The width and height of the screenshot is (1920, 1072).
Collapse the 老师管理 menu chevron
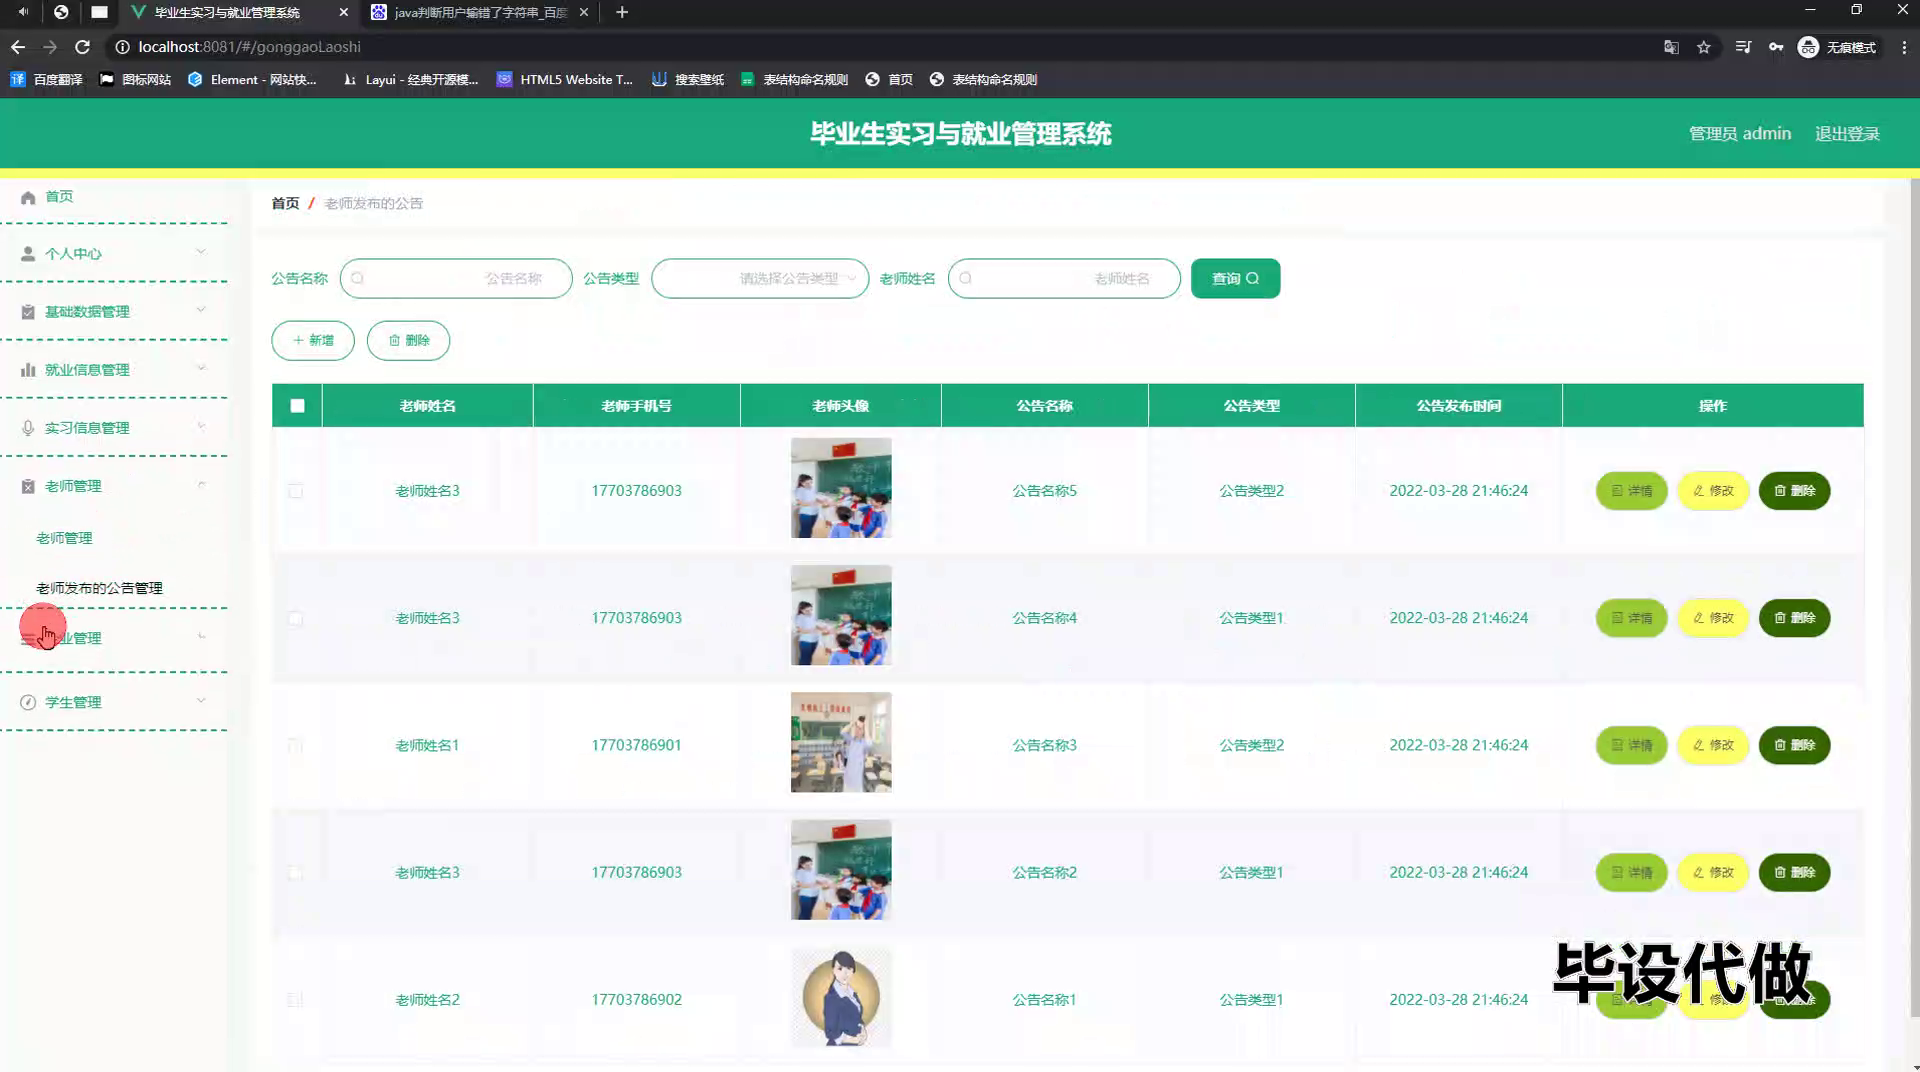pyautogui.click(x=201, y=485)
